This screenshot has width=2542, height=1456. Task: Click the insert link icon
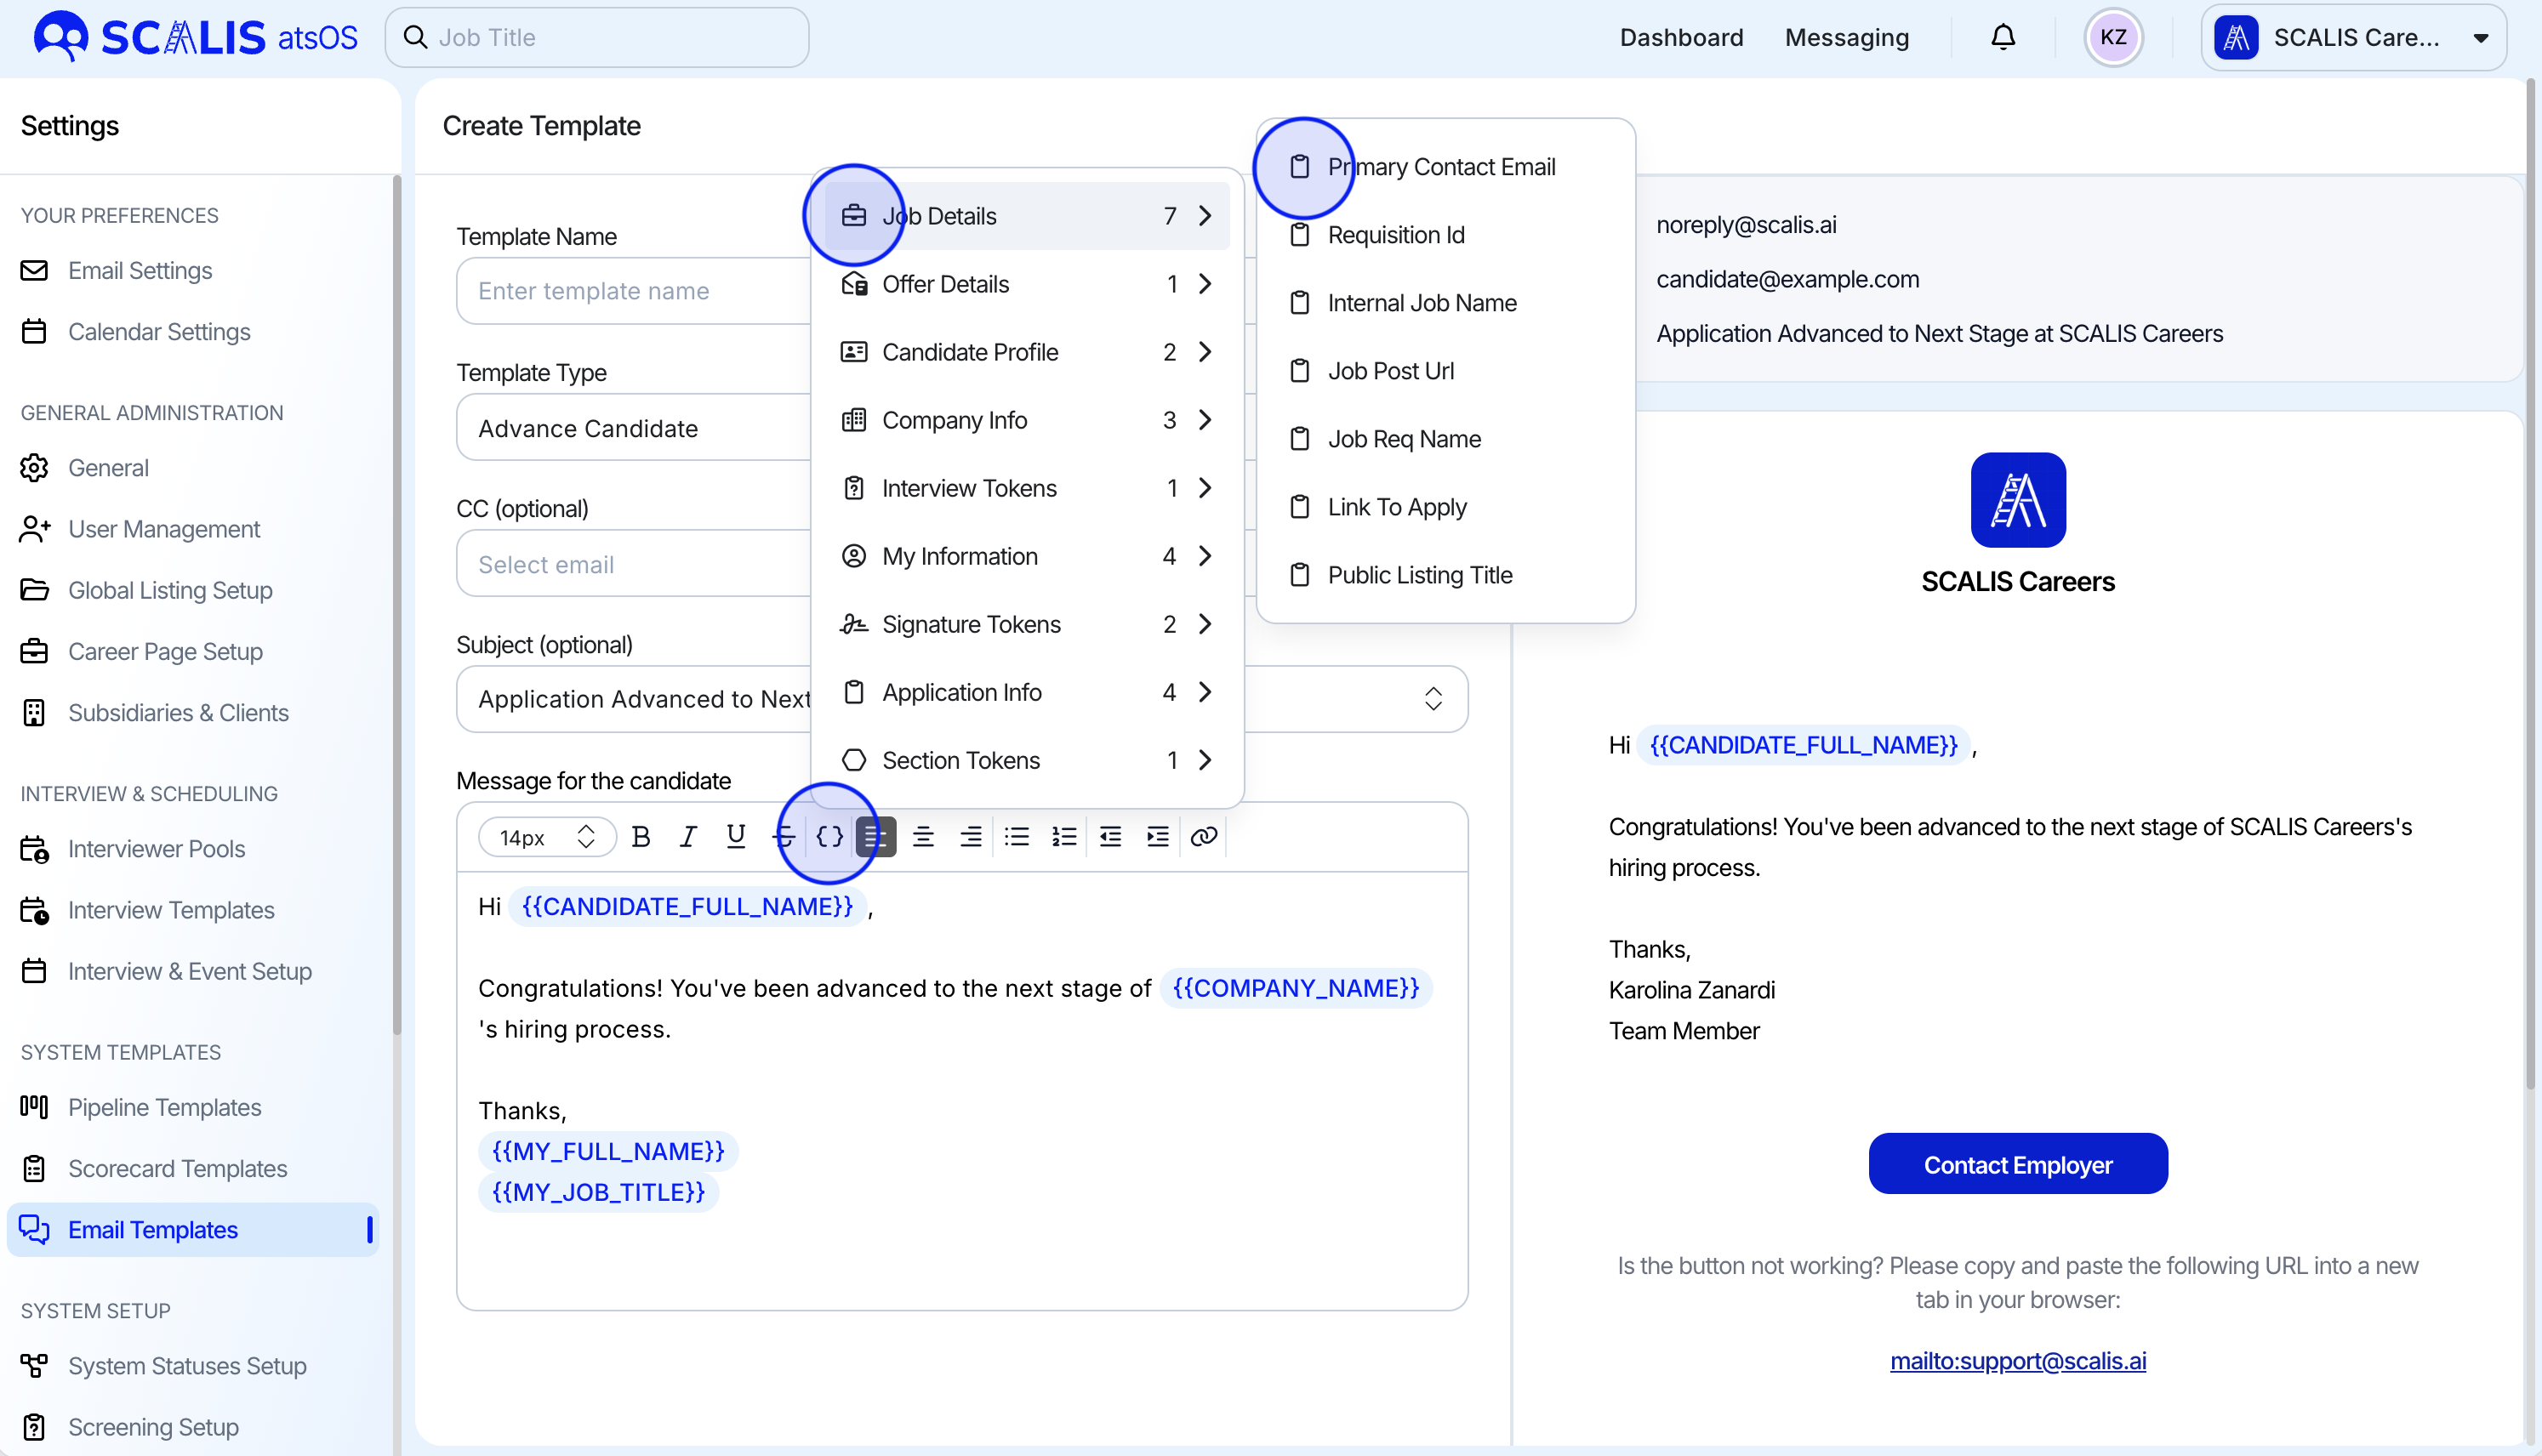pyautogui.click(x=1204, y=837)
